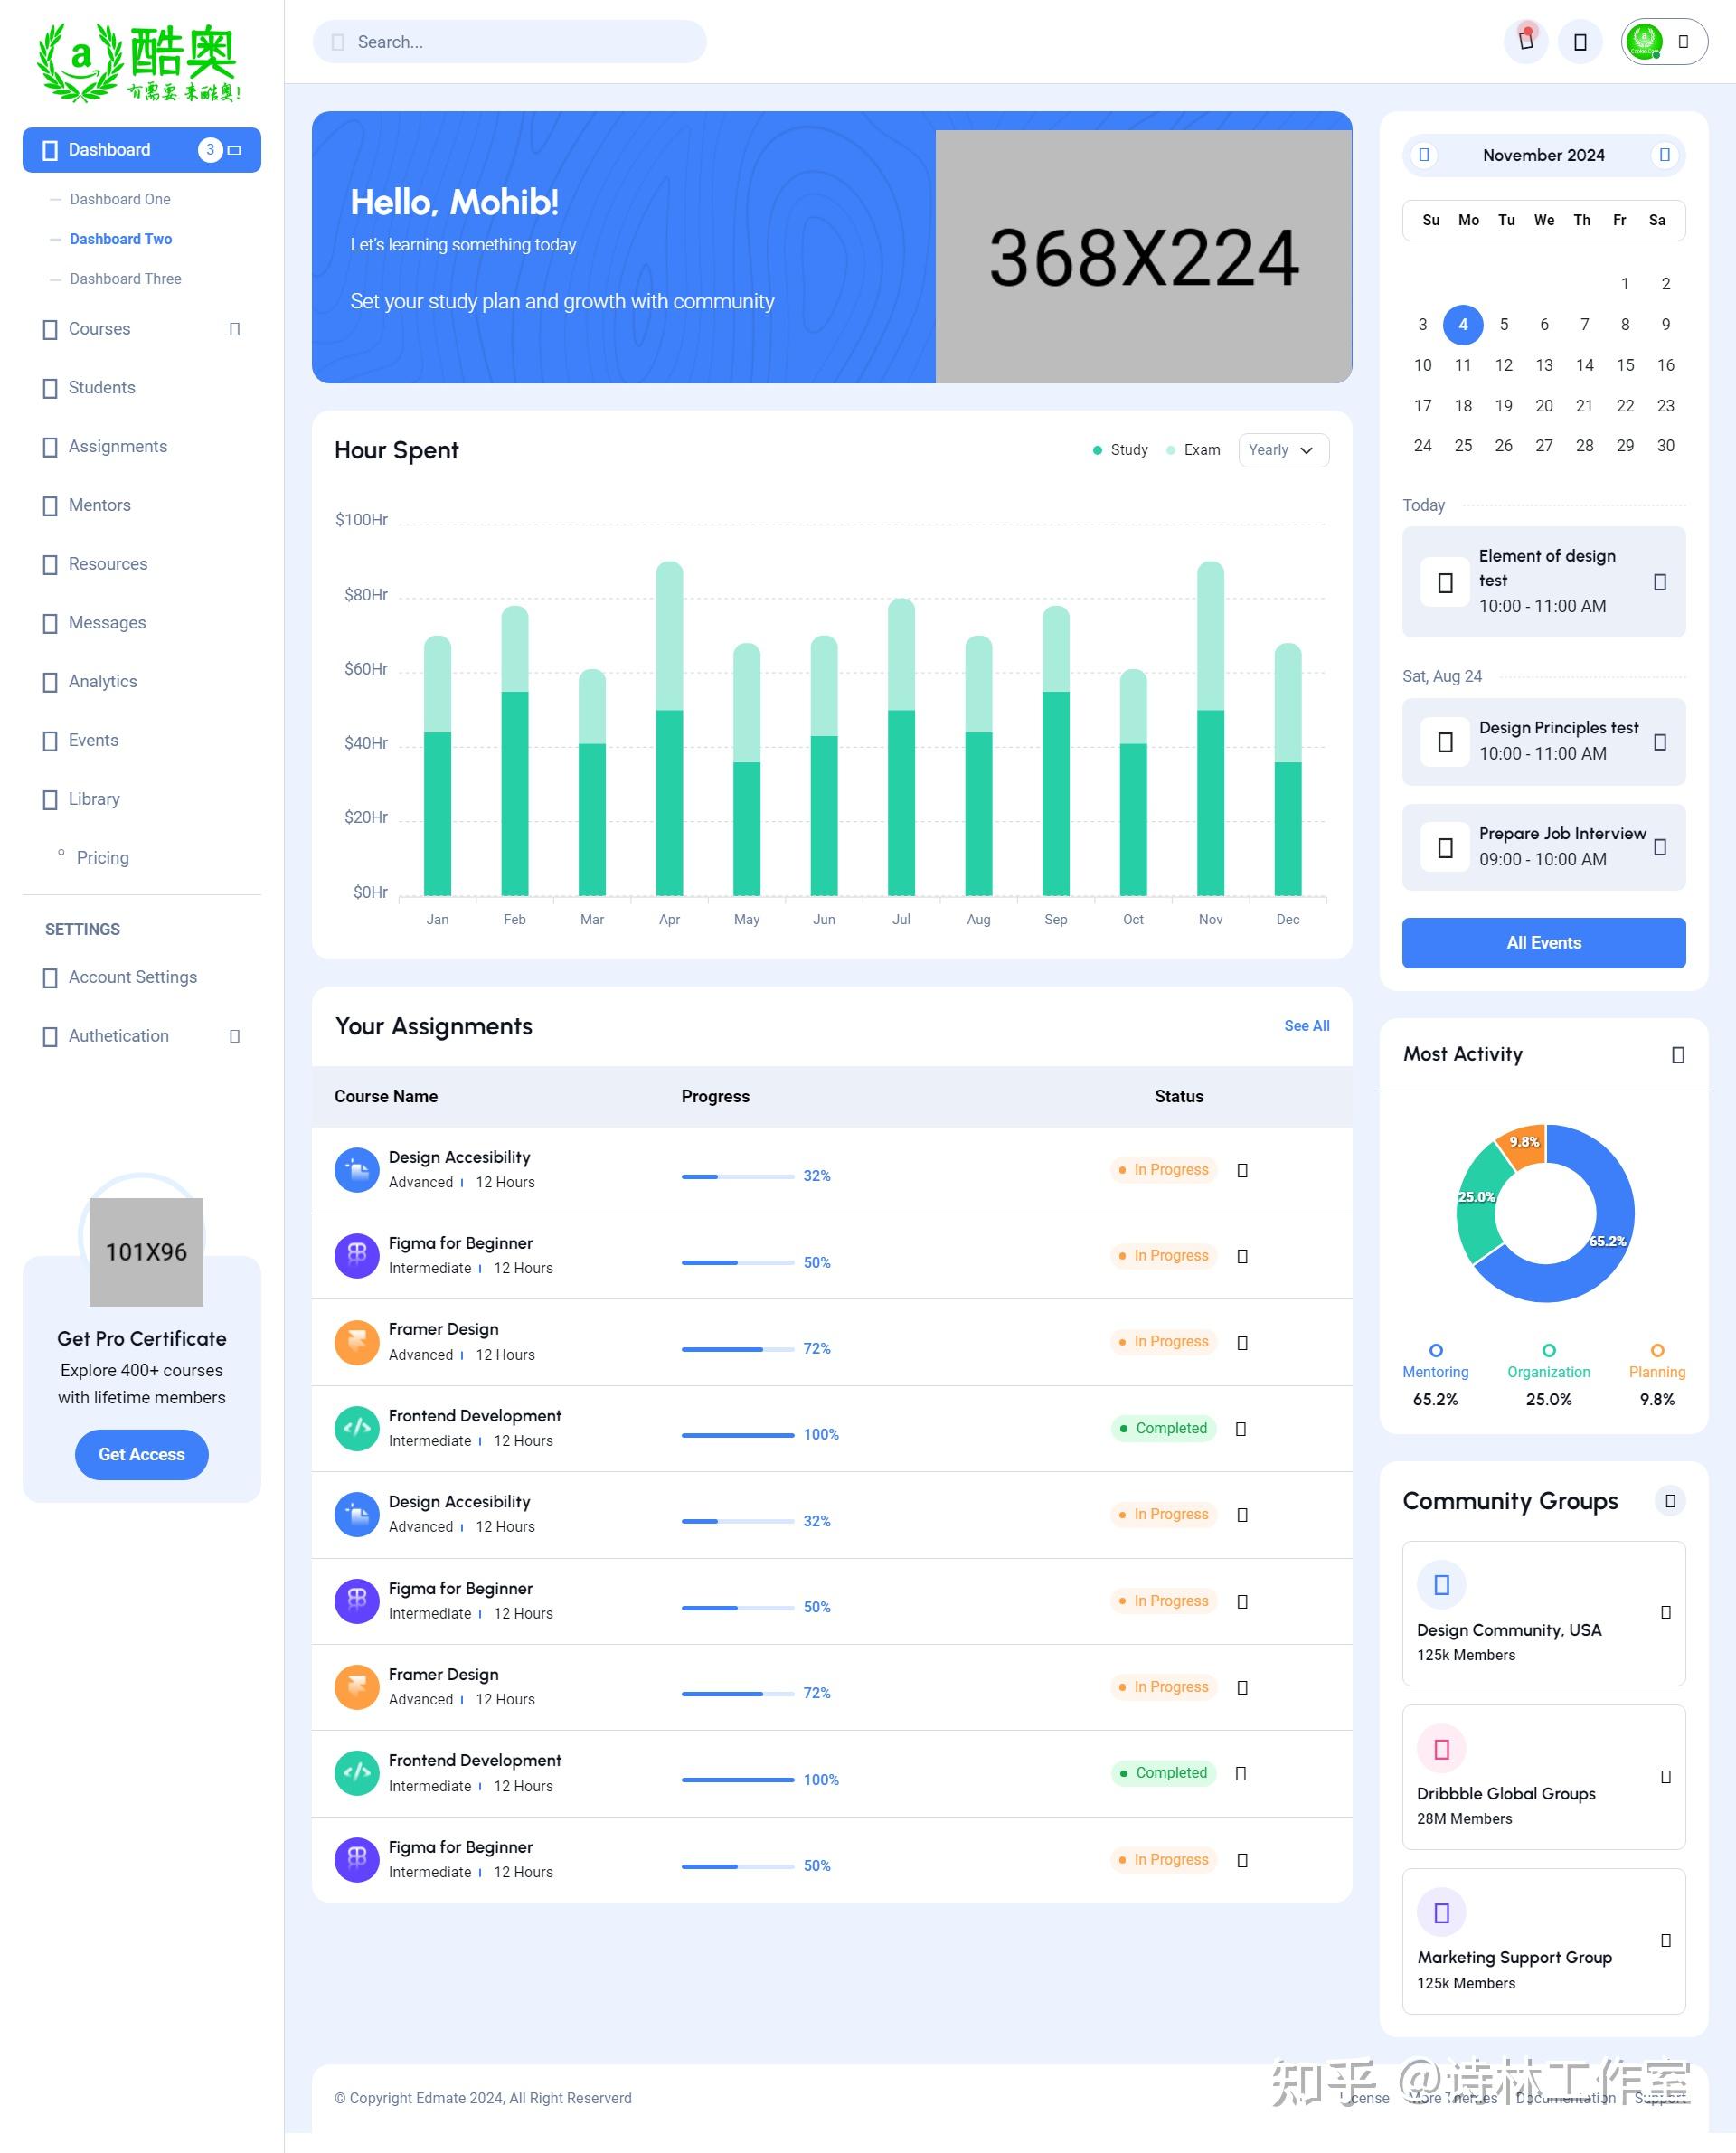The height and width of the screenshot is (2153, 1736).
Task: Open Dashboard Three submenu item
Action: click(125, 279)
